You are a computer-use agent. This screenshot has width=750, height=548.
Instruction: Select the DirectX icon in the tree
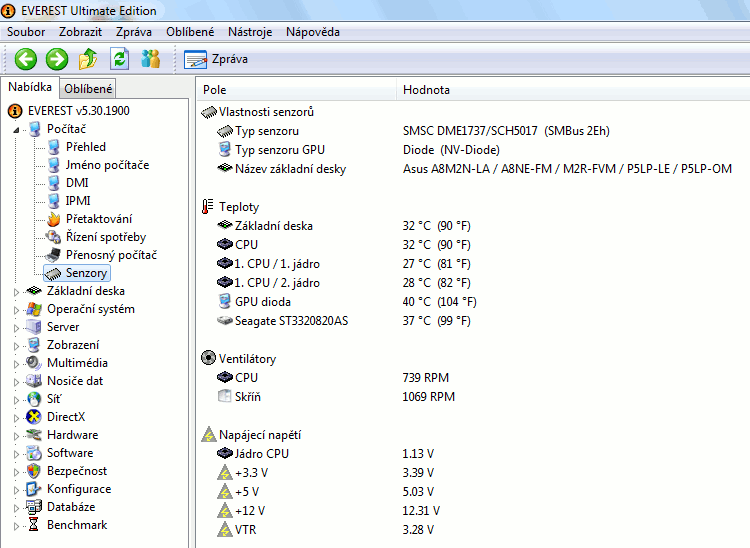[35, 417]
